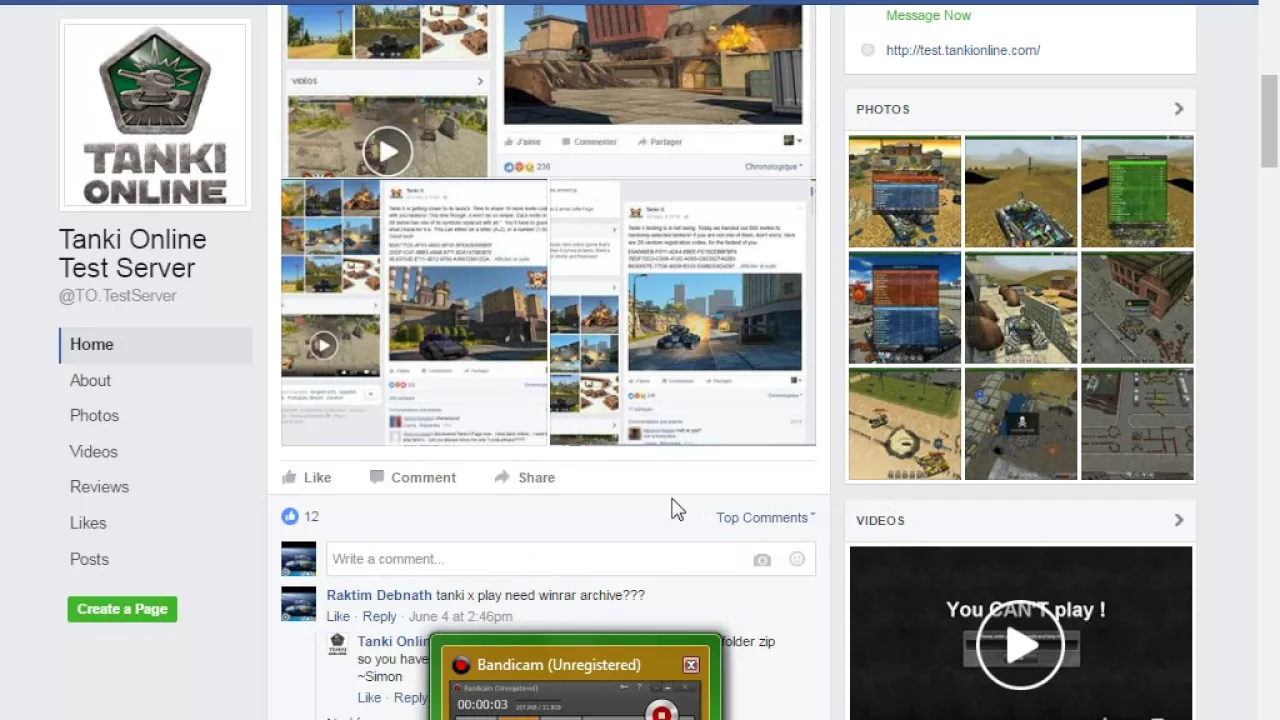This screenshot has width=1280, height=720.
Task: Click the page vertical scrollbar thumb
Action: coord(1269,121)
